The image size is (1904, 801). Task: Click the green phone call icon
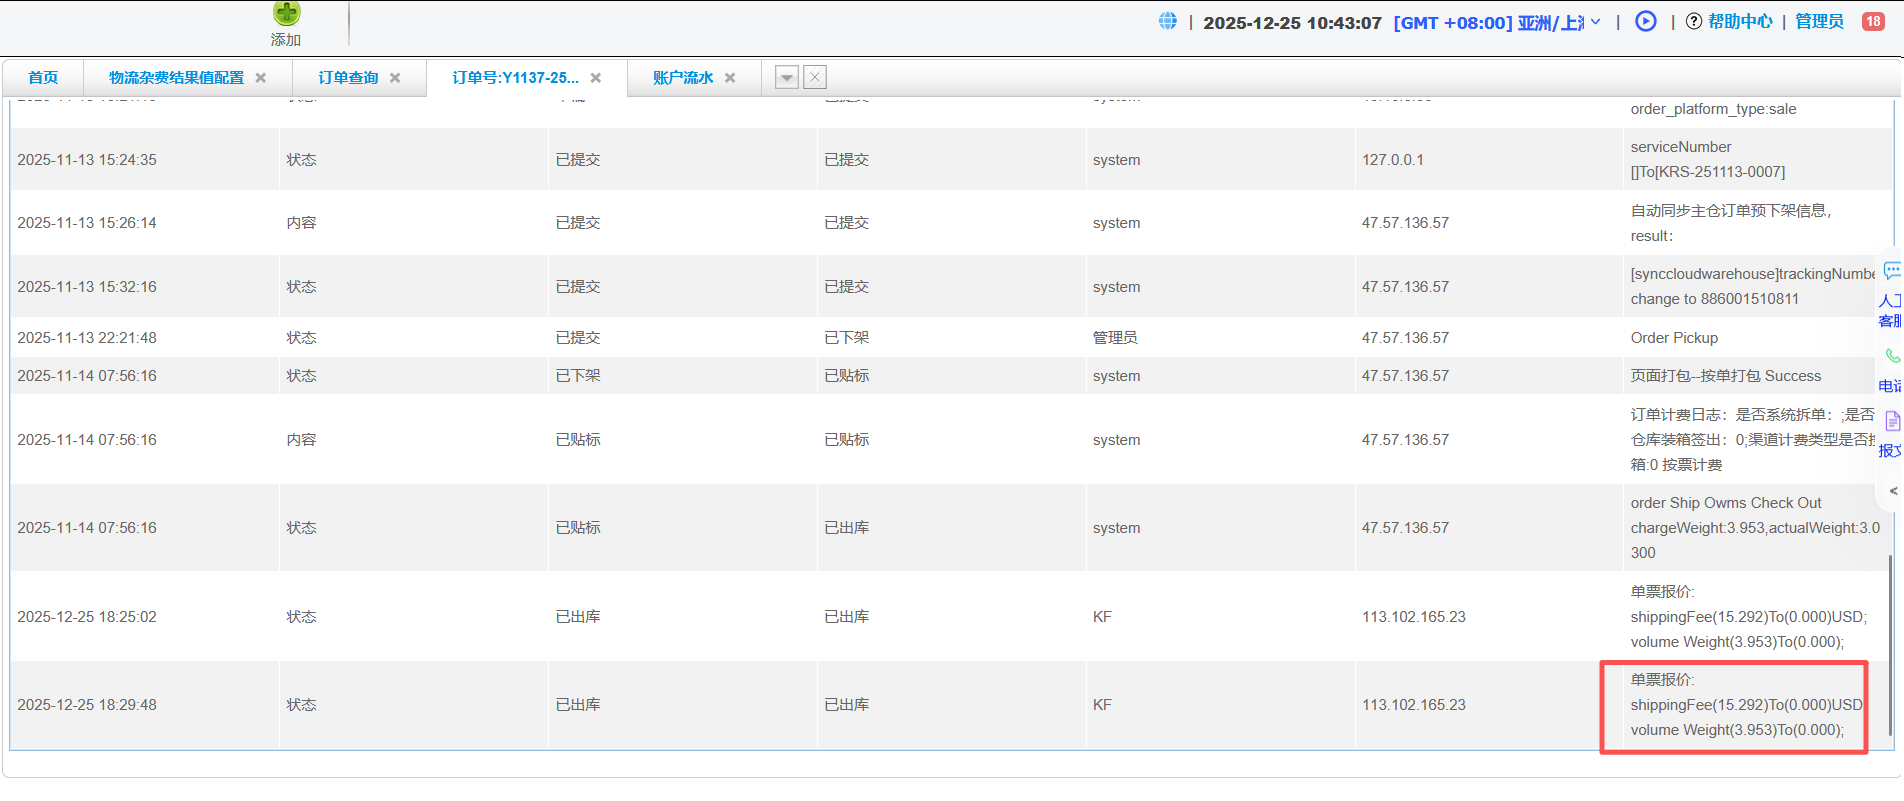[1892, 355]
